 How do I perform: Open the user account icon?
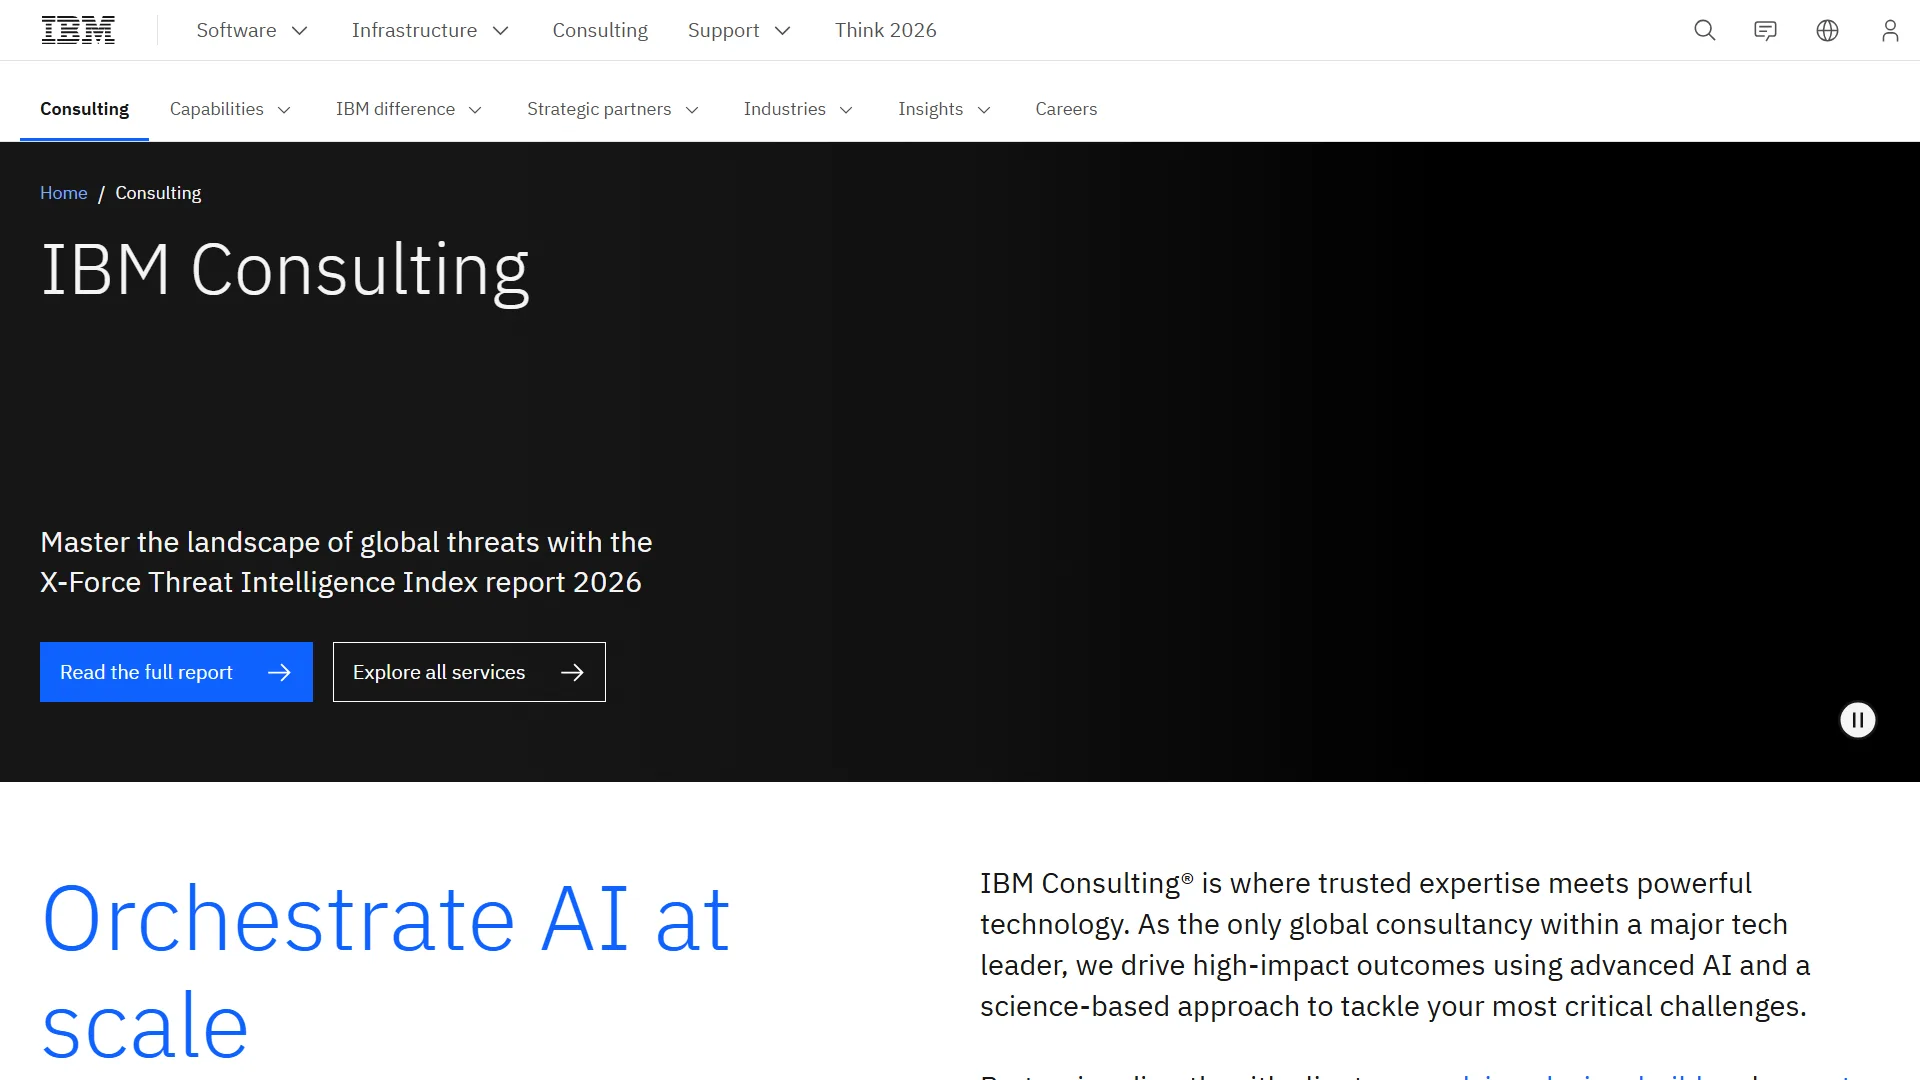[1889, 30]
